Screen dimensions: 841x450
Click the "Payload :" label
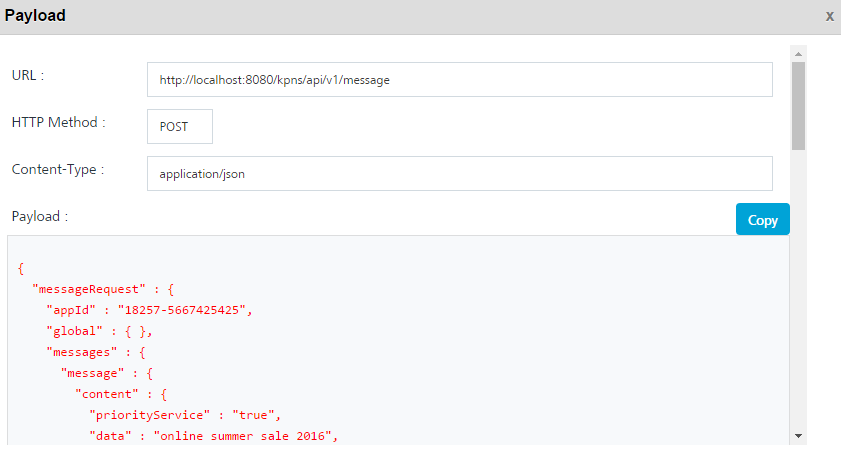tap(40, 216)
